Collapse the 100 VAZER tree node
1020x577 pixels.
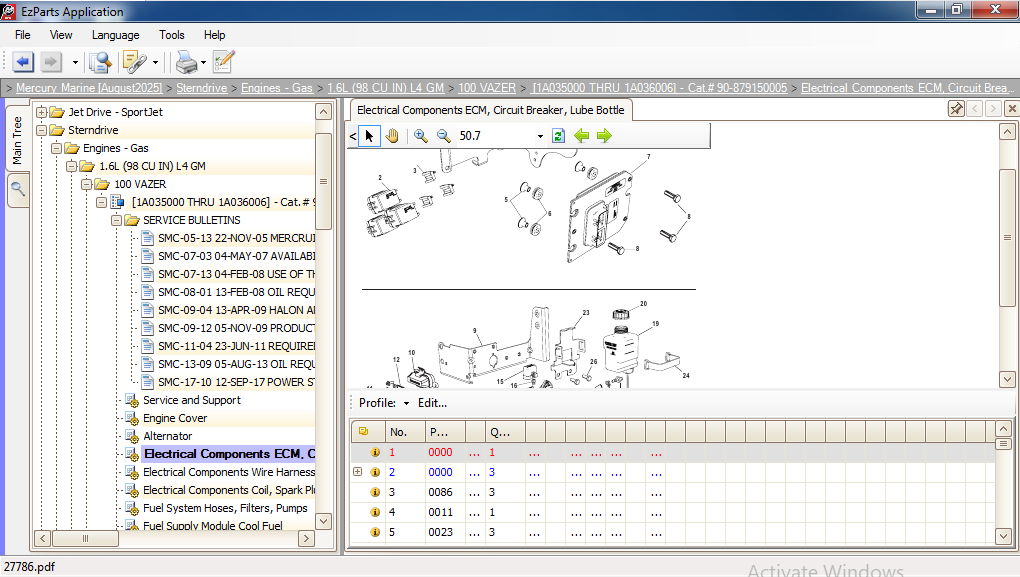pyautogui.click(x=87, y=184)
